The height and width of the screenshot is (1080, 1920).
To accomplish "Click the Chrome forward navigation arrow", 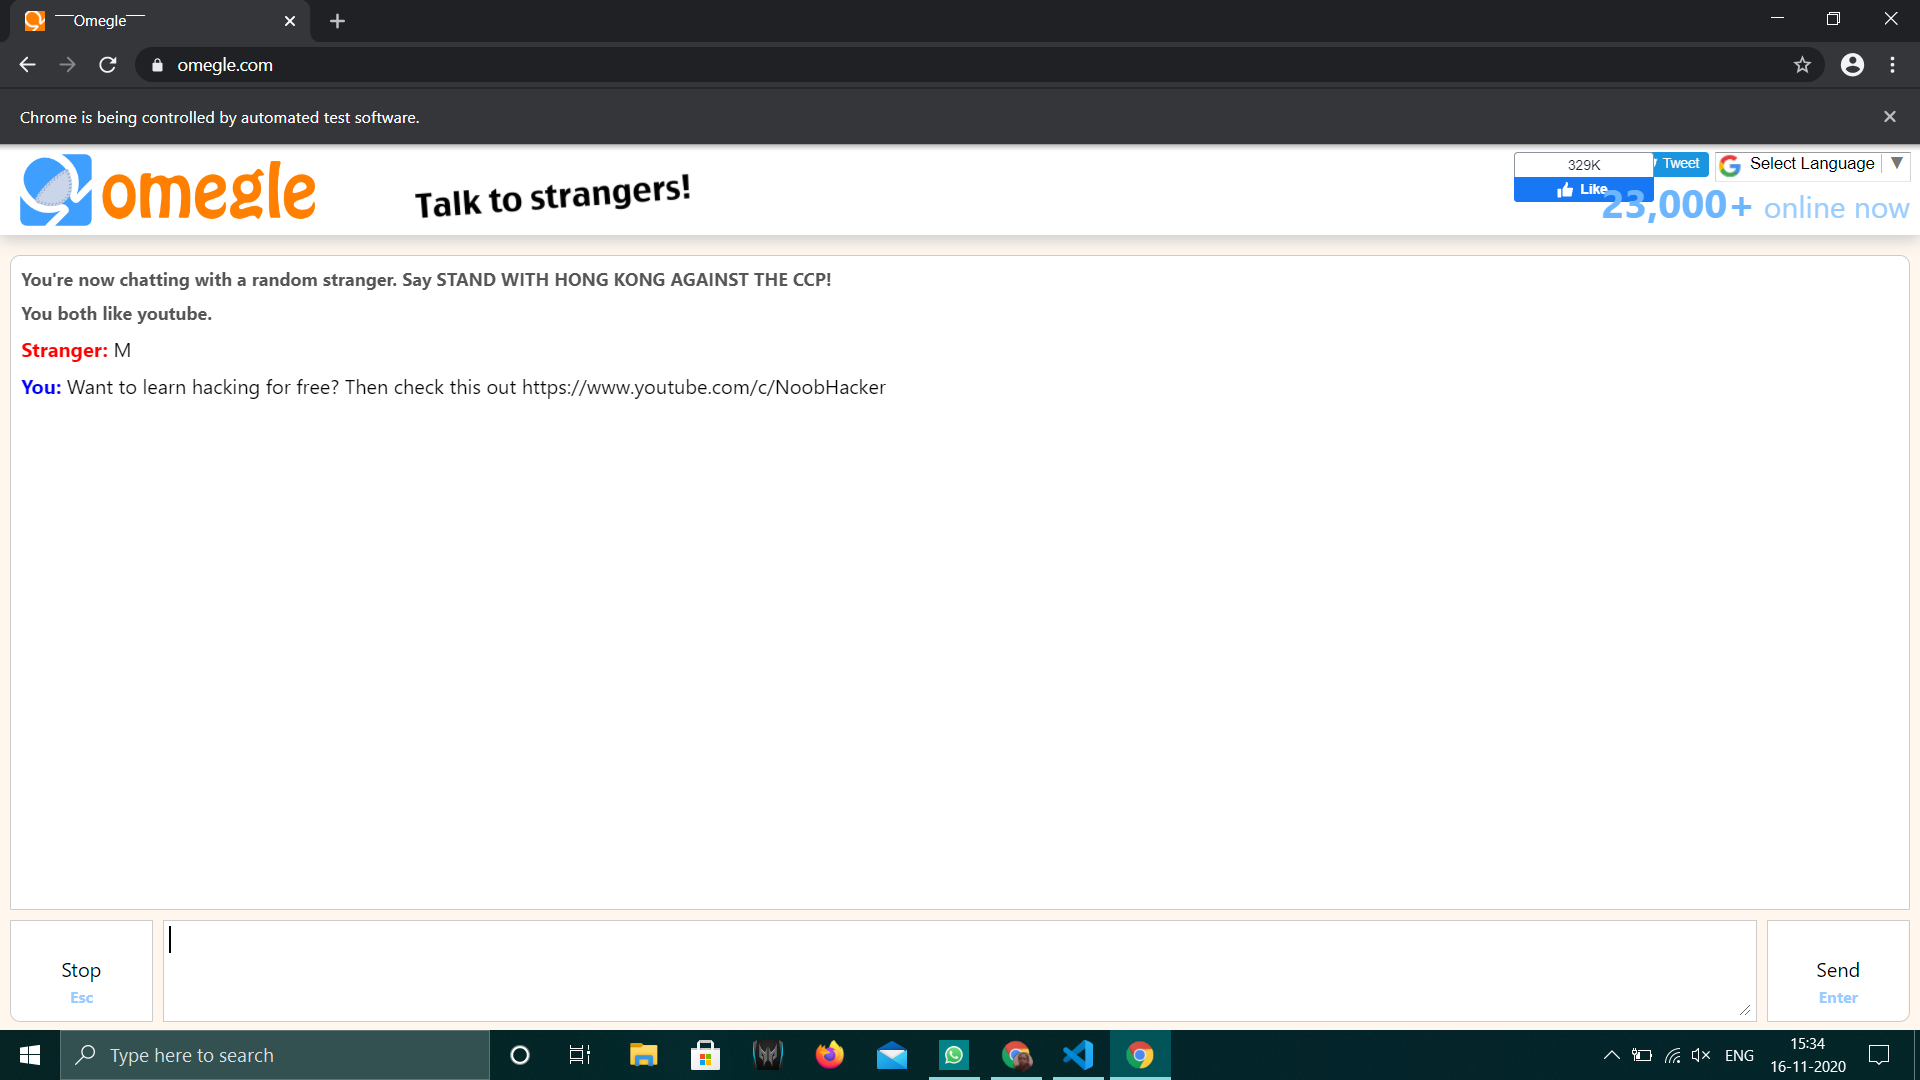I will click(62, 65).
